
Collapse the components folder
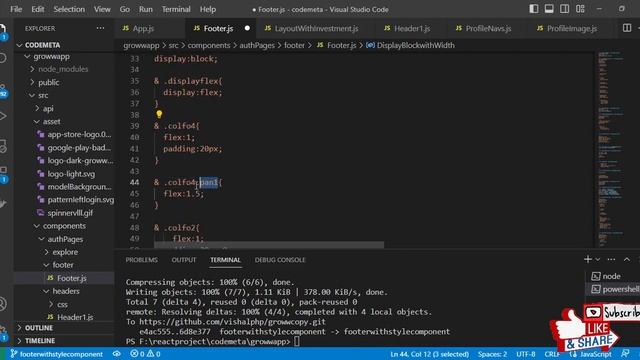(x=64, y=226)
